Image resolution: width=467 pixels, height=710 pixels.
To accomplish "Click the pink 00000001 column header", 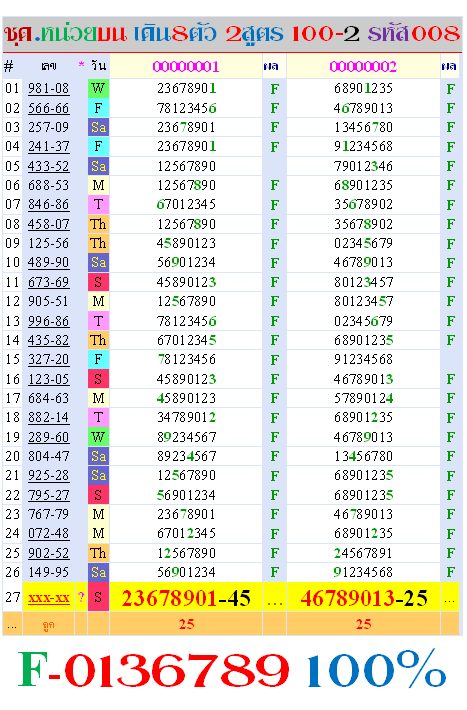I will click(x=186, y=67).
